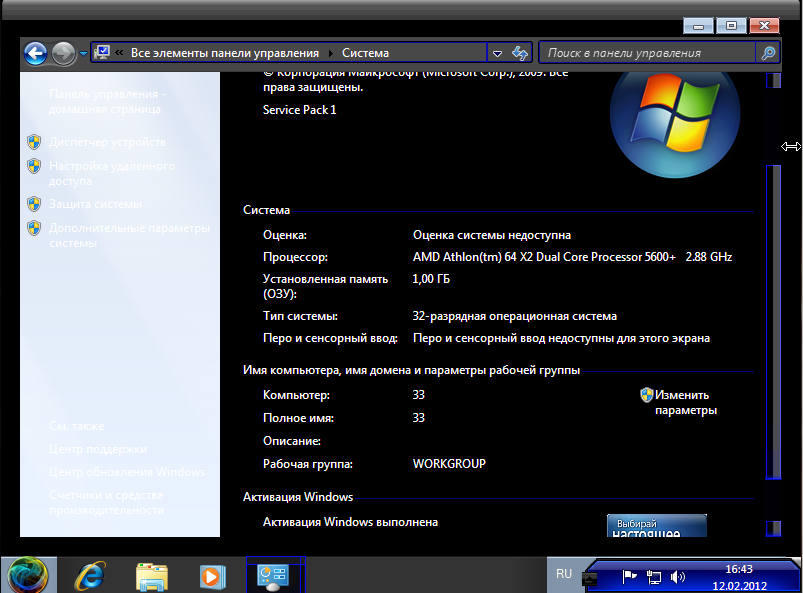Click the 'Оценка системы недоступна' rating link

492,235
